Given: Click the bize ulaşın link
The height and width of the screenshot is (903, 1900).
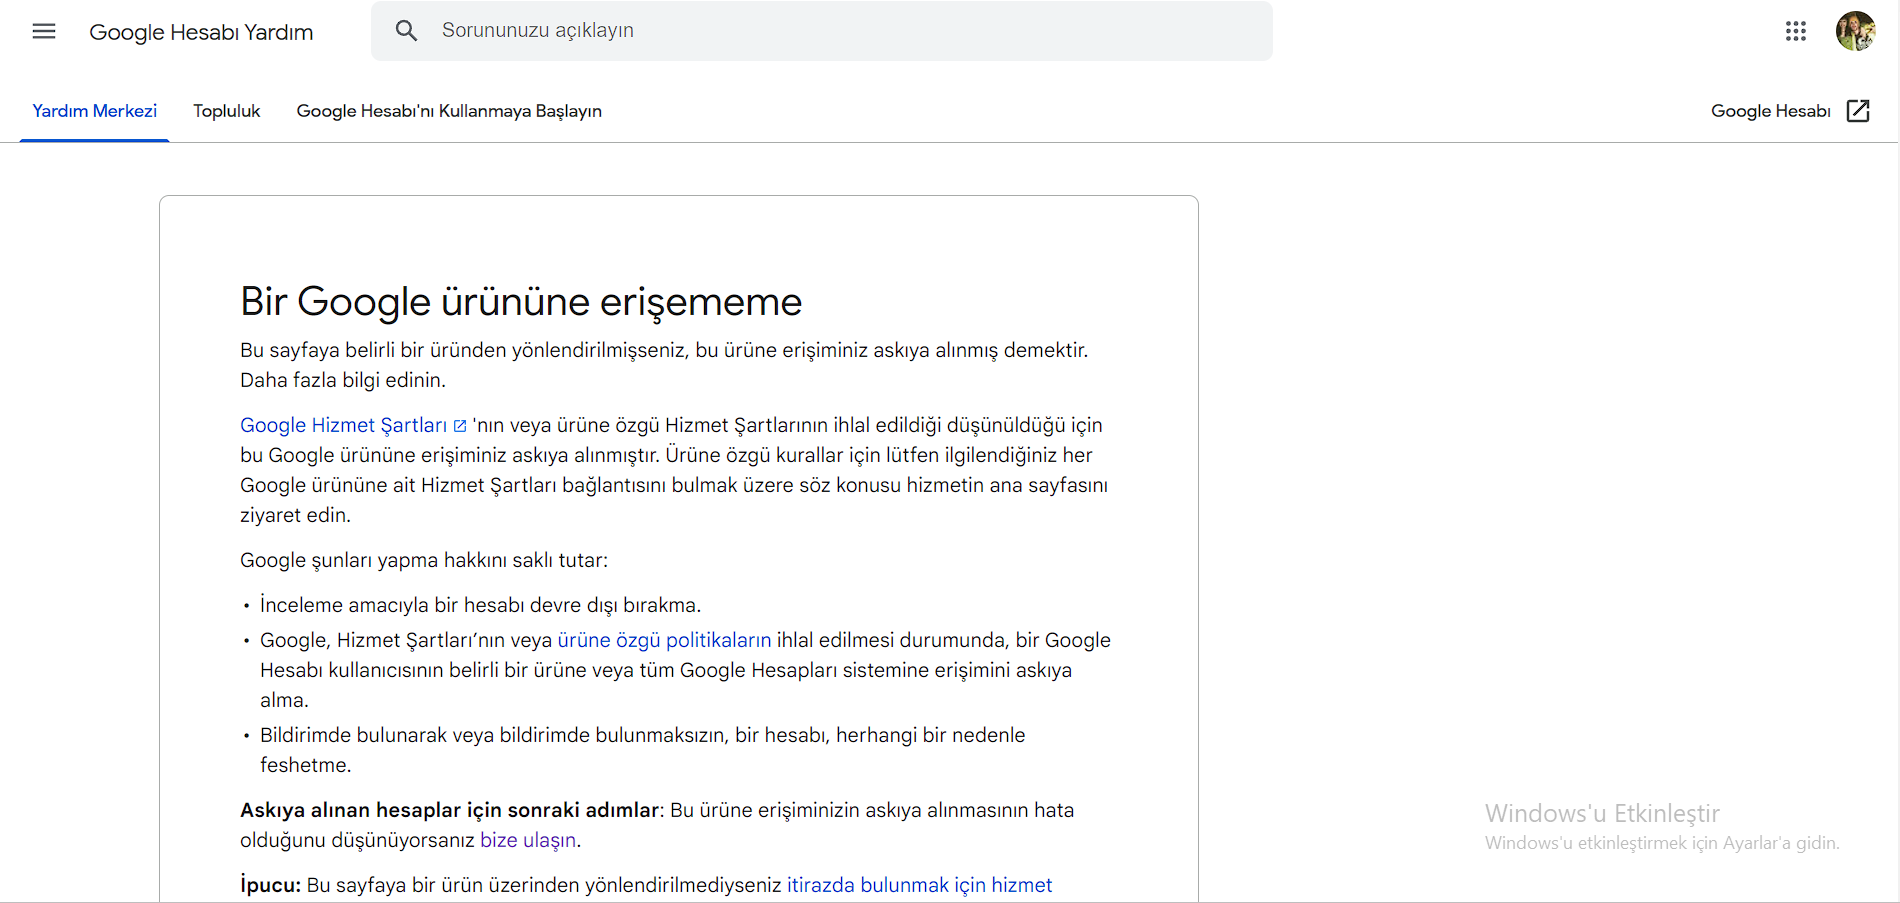Looking at the screenshot, I should point(528,840).
